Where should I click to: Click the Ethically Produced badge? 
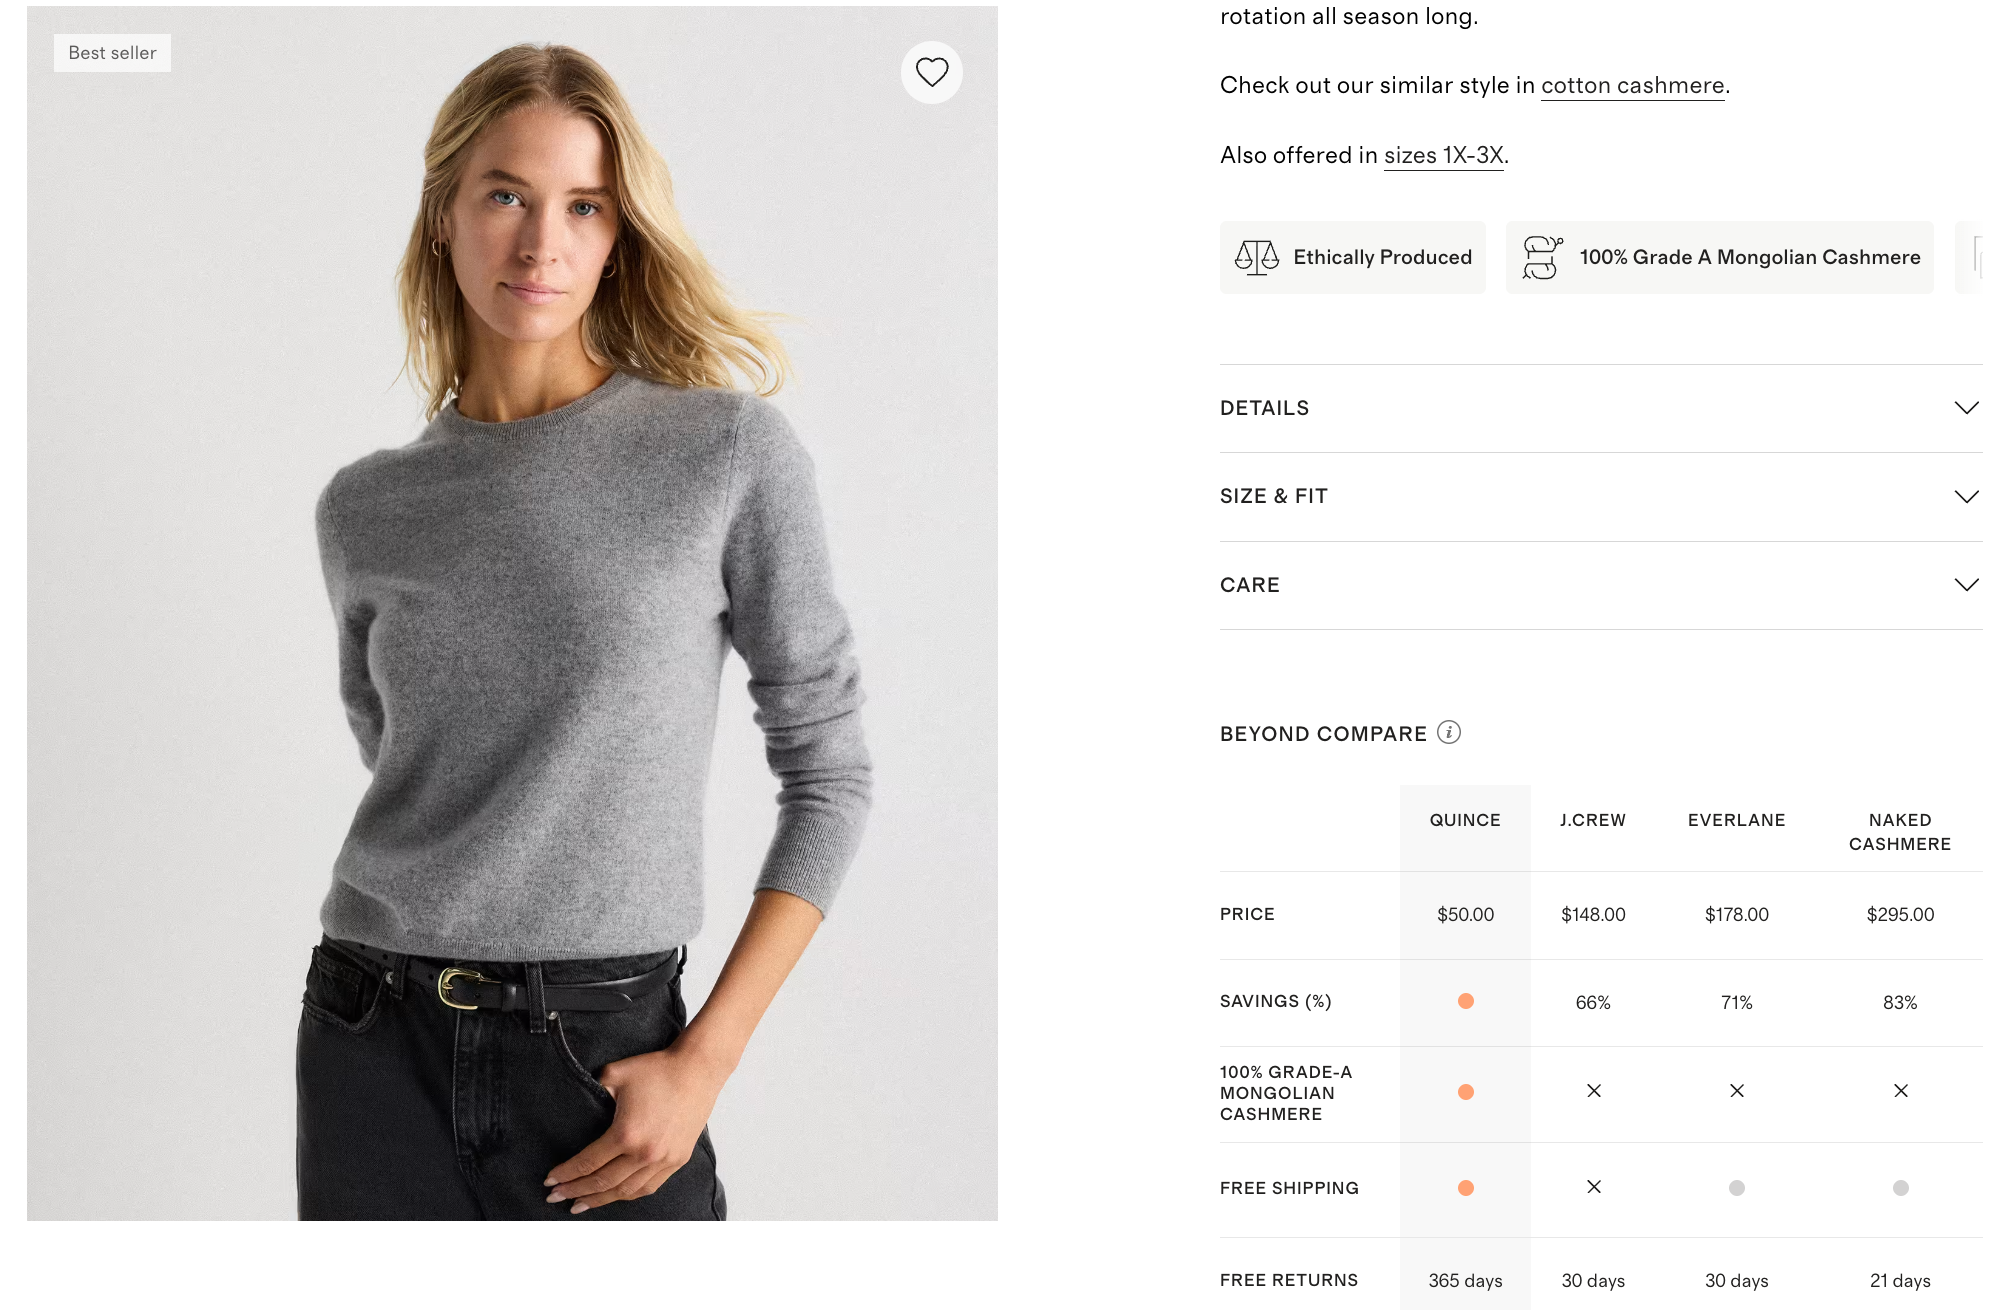(1353, 257)
